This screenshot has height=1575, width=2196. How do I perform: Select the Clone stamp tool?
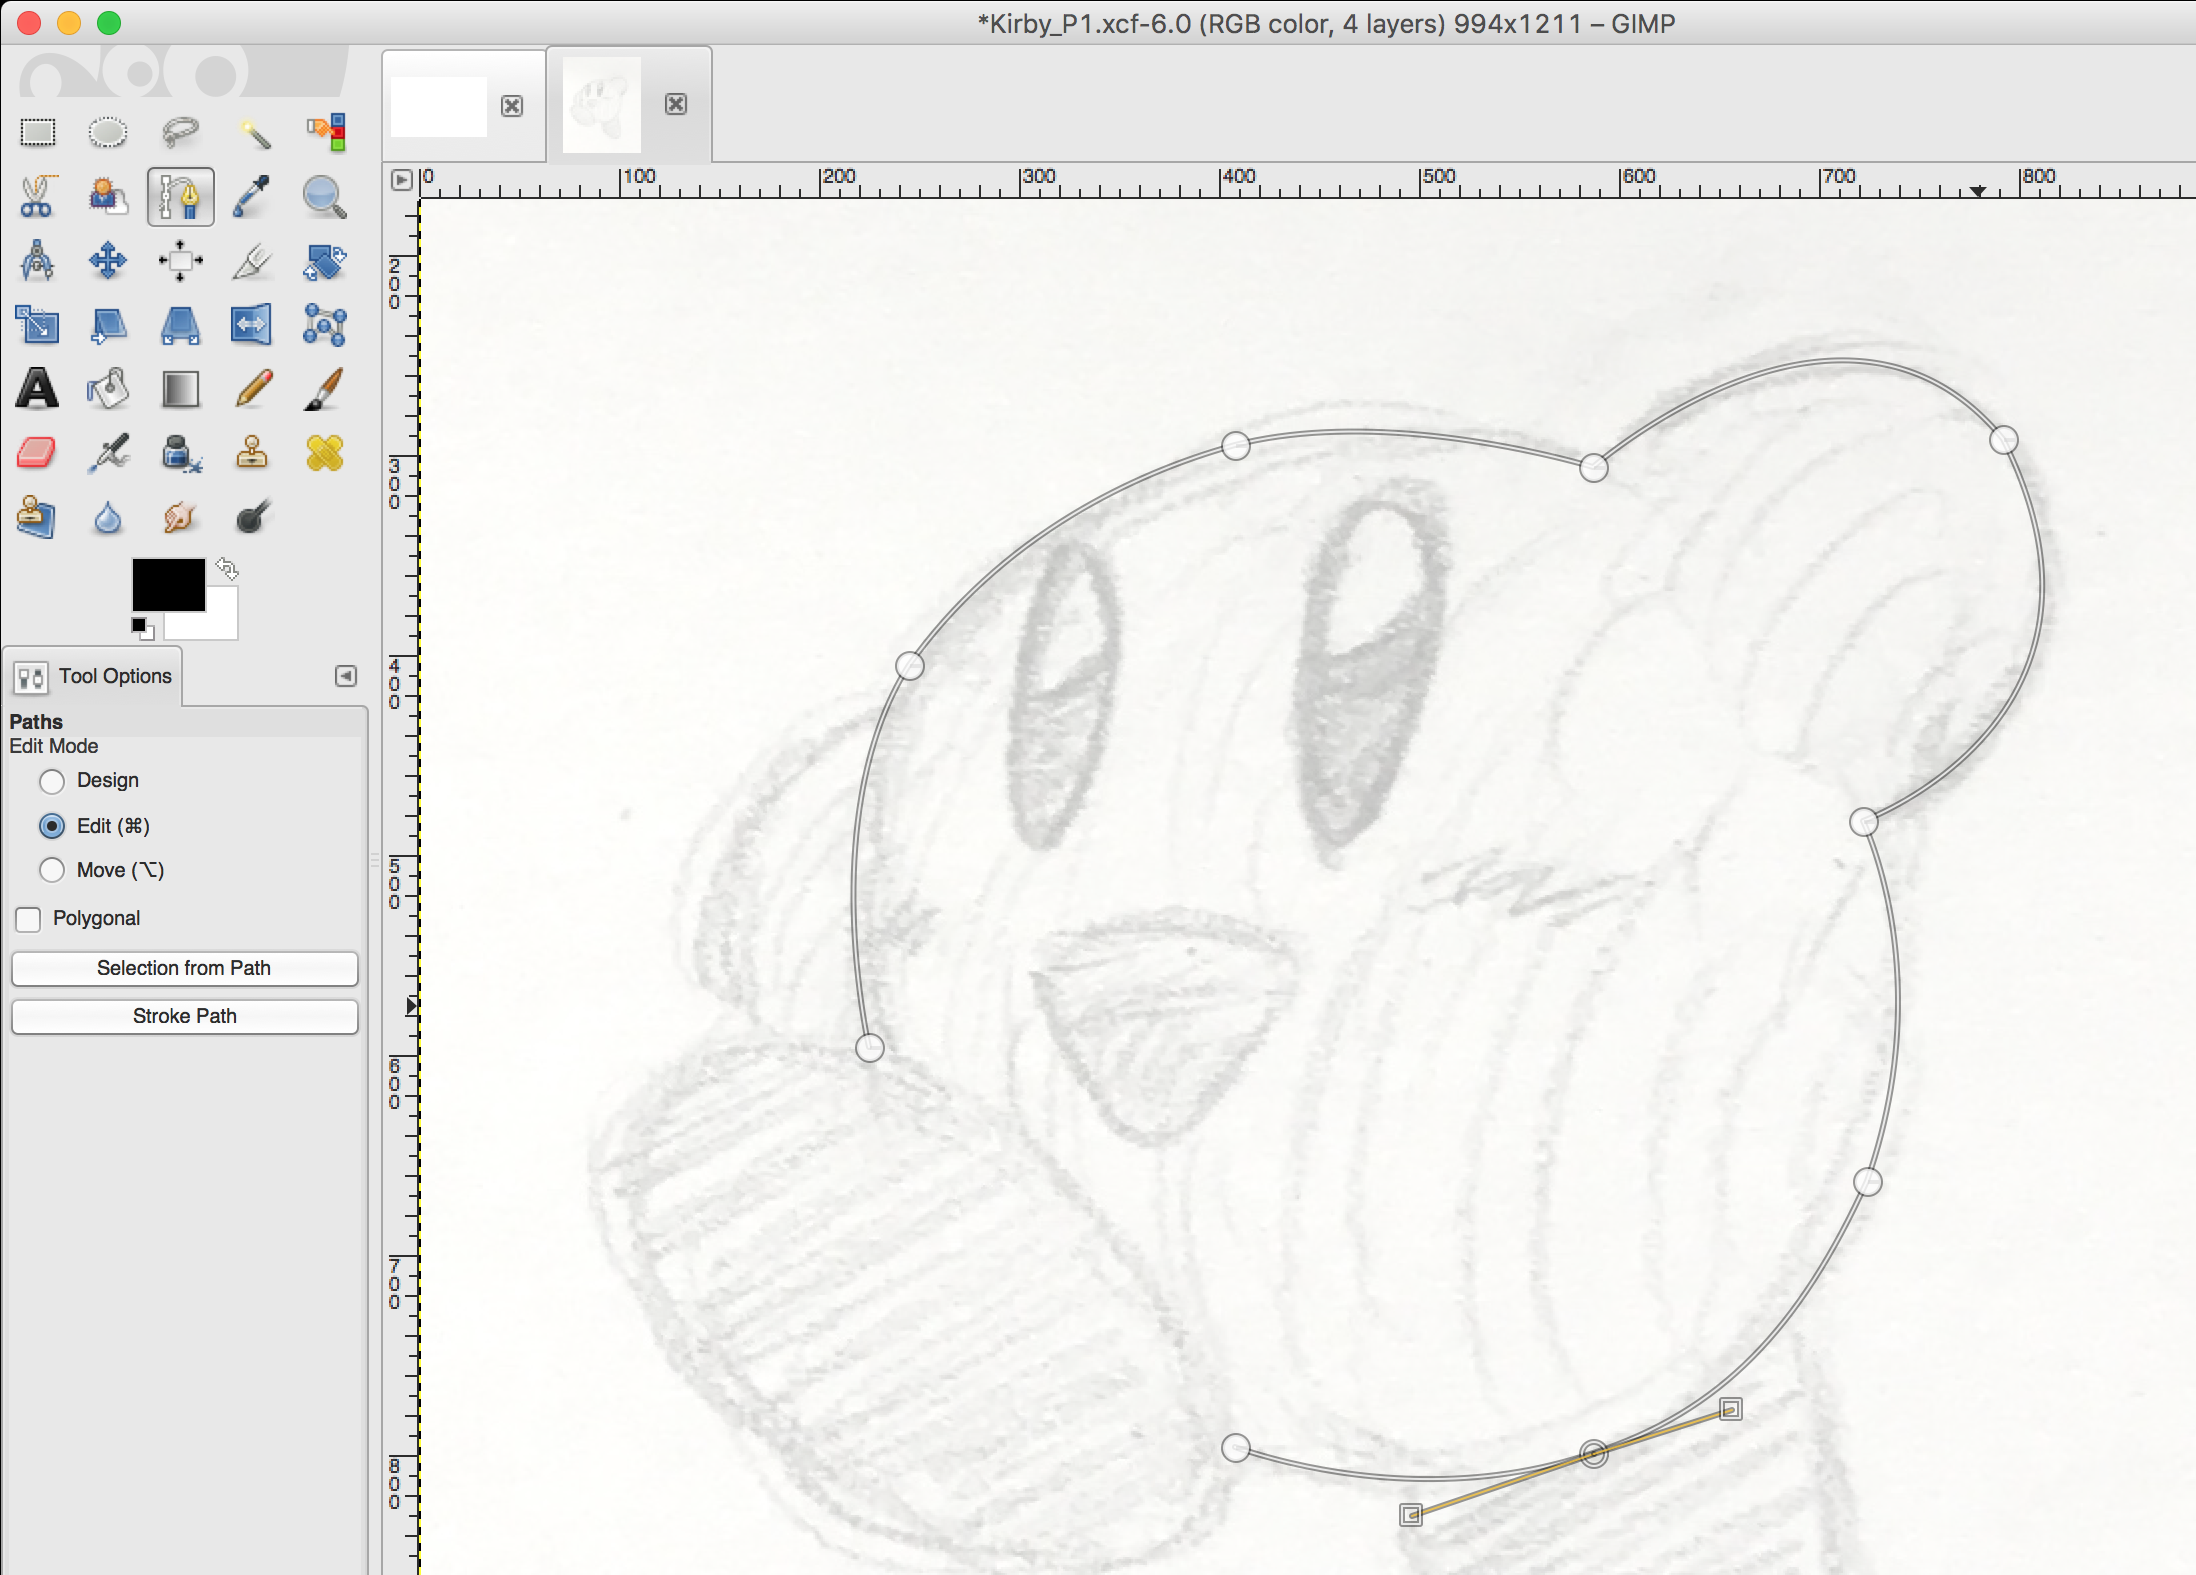click(253, 453)
